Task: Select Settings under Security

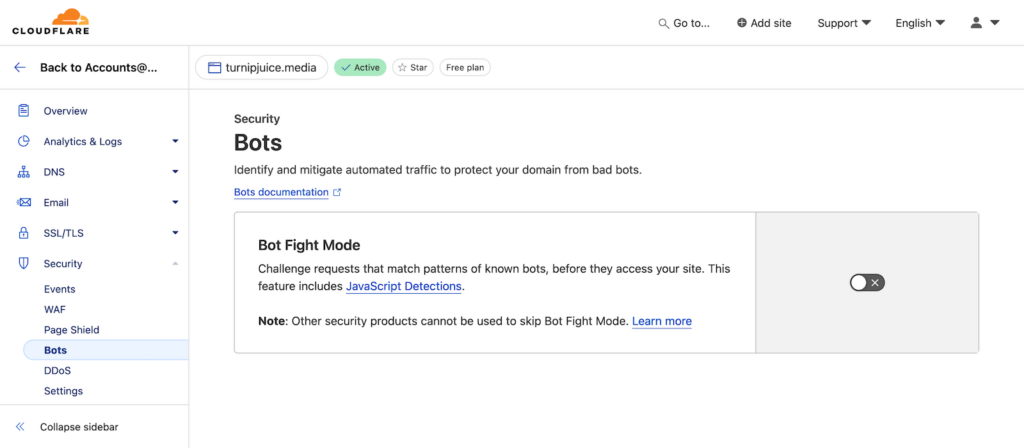Action: [63, 391]
